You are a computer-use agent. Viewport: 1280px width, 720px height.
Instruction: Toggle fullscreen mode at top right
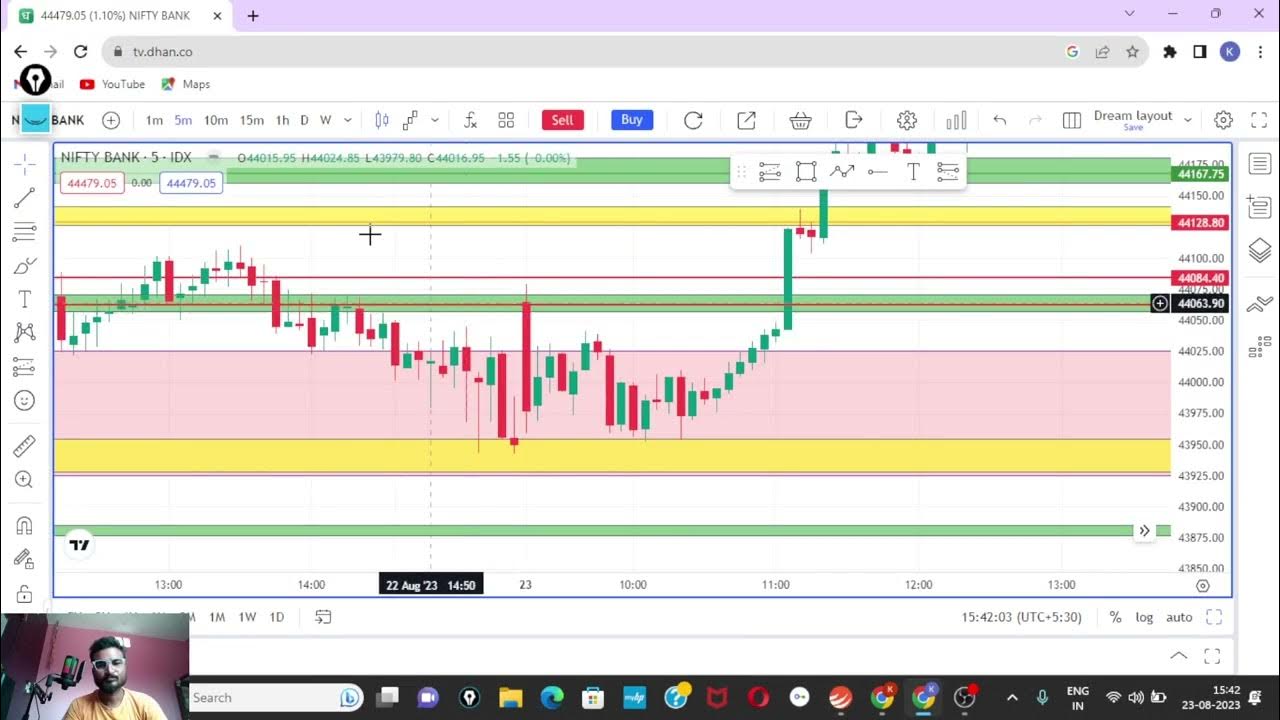click(x=1260, y=120)
